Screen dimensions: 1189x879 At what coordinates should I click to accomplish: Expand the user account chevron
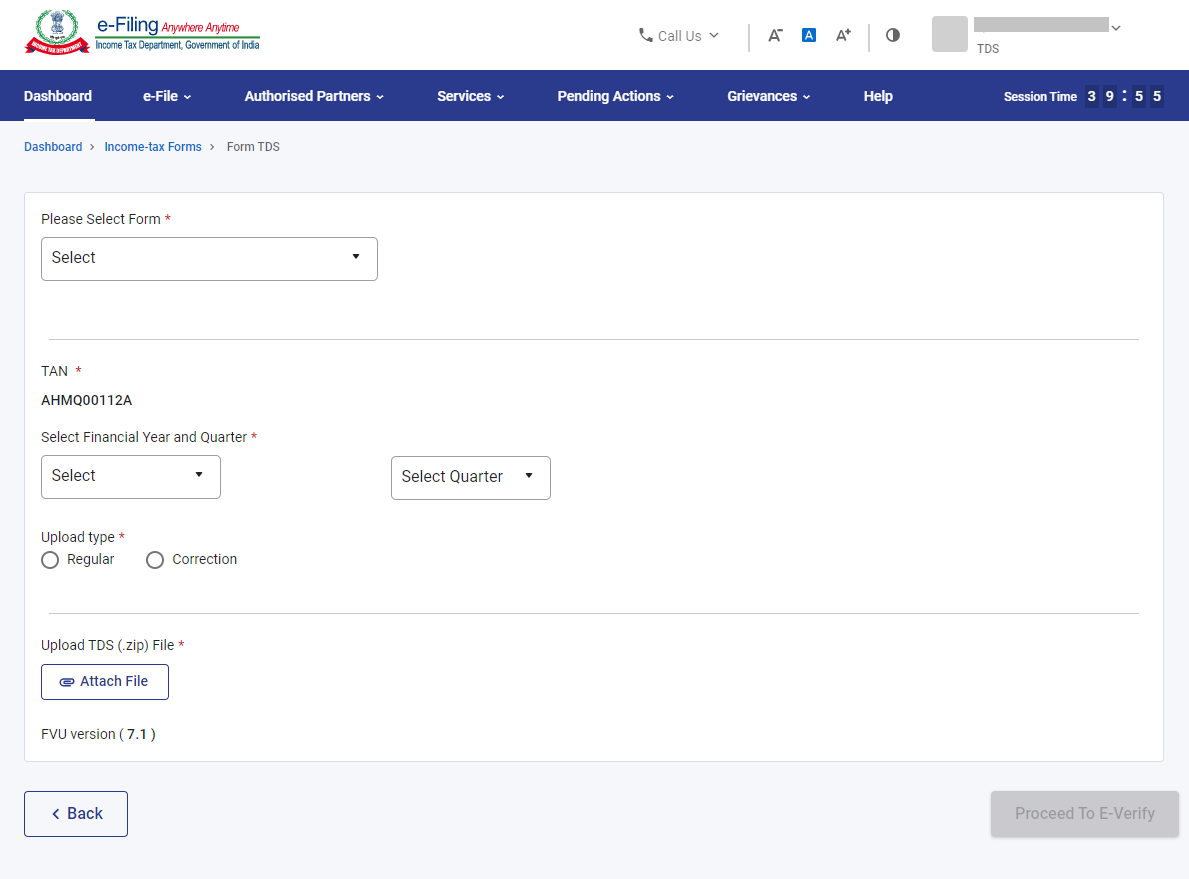pyautogui.click(x=1116, y=28)
